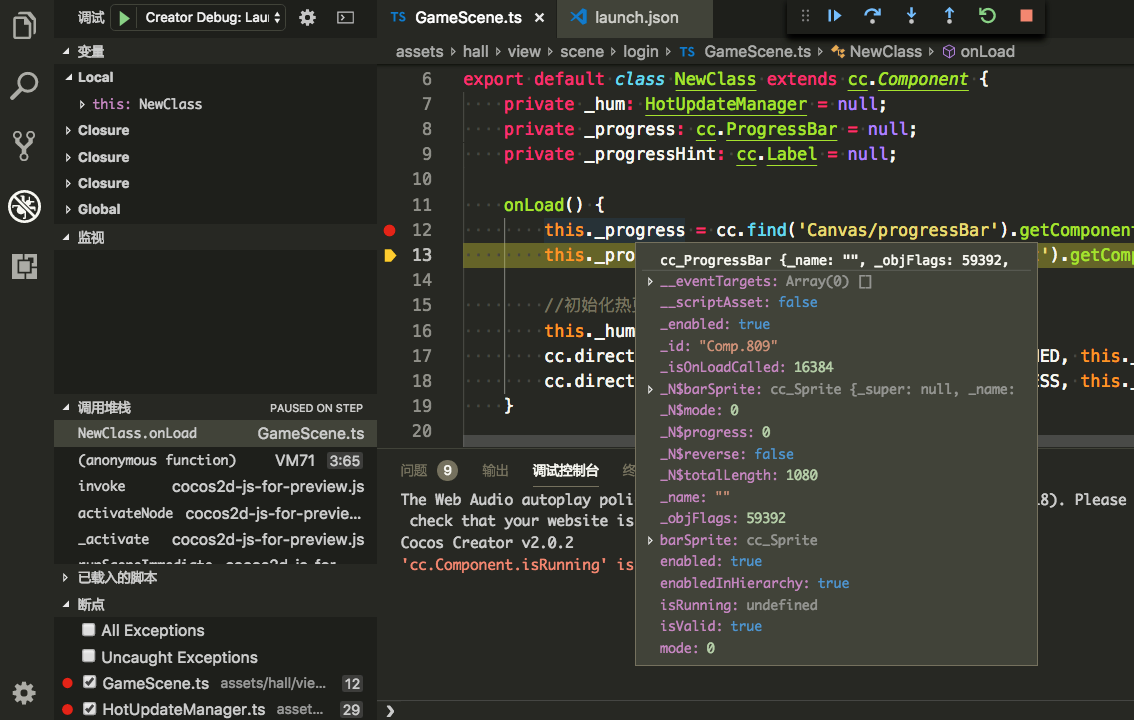
Task: Restart the debug session
Action: coord(987,16)
